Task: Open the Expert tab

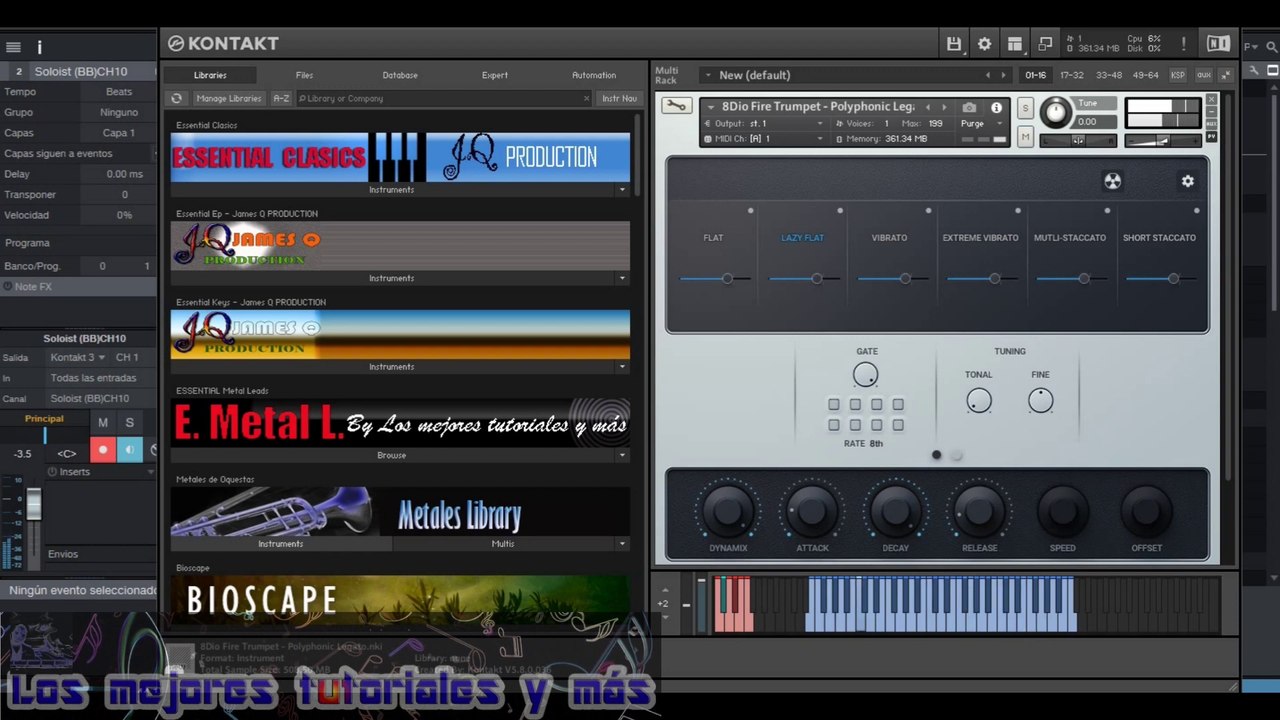Action: point(495,75)
